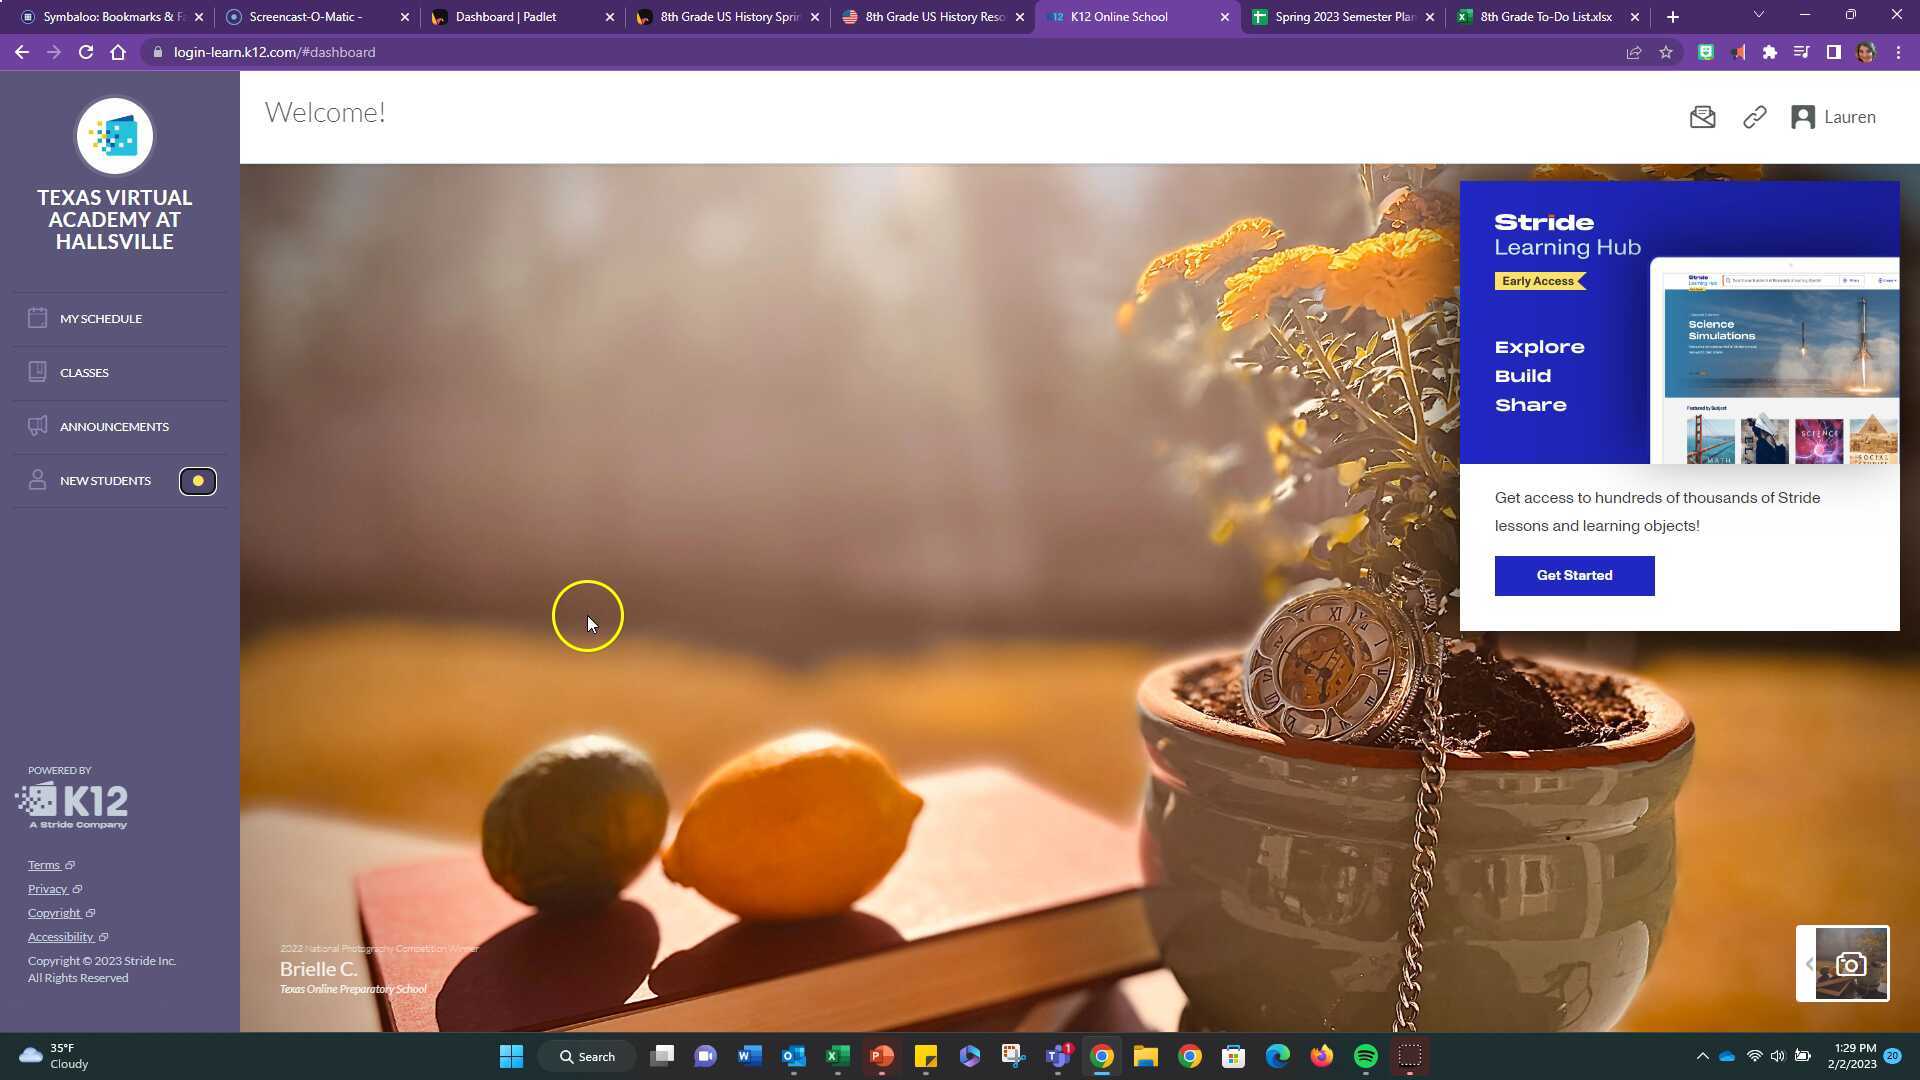Image resolution: width=1920 pixels, height=1080 pixels.
Task: Click the Texas Virtual Academy logo
Action: click(x=115, y=136)
